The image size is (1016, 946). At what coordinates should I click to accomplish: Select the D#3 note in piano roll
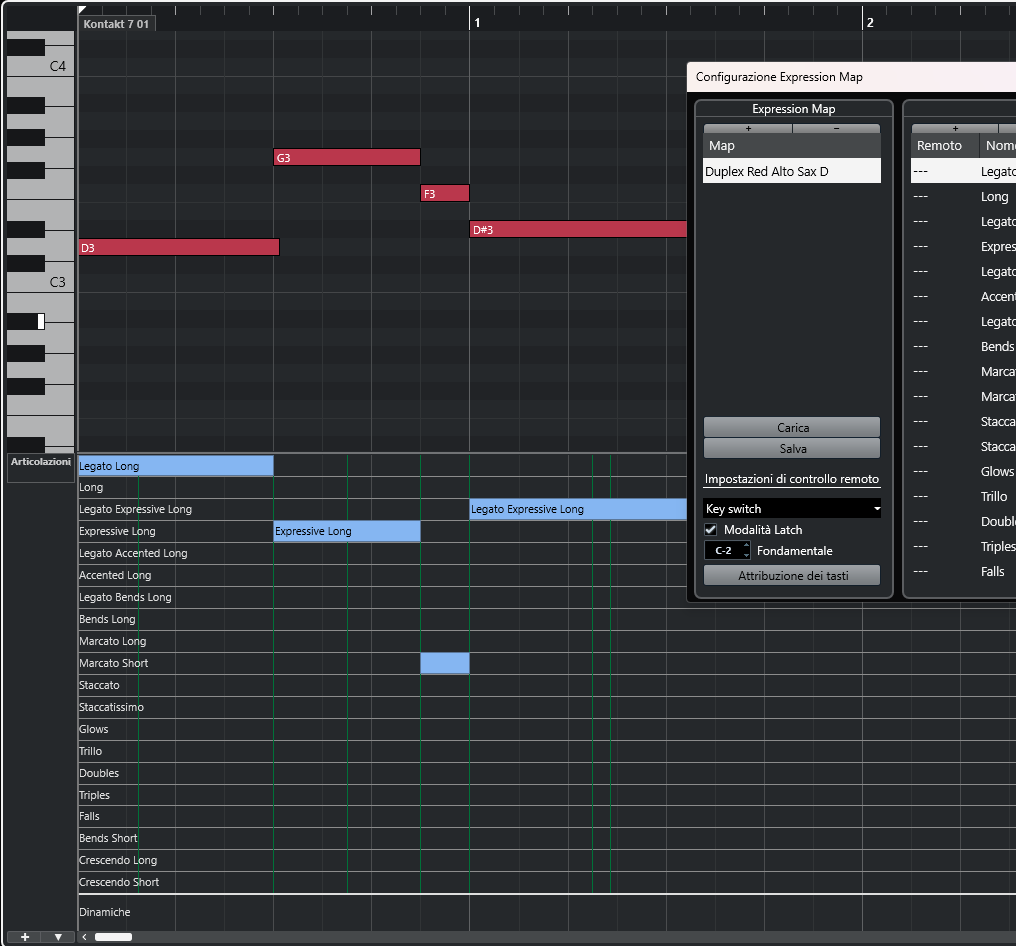578,229
